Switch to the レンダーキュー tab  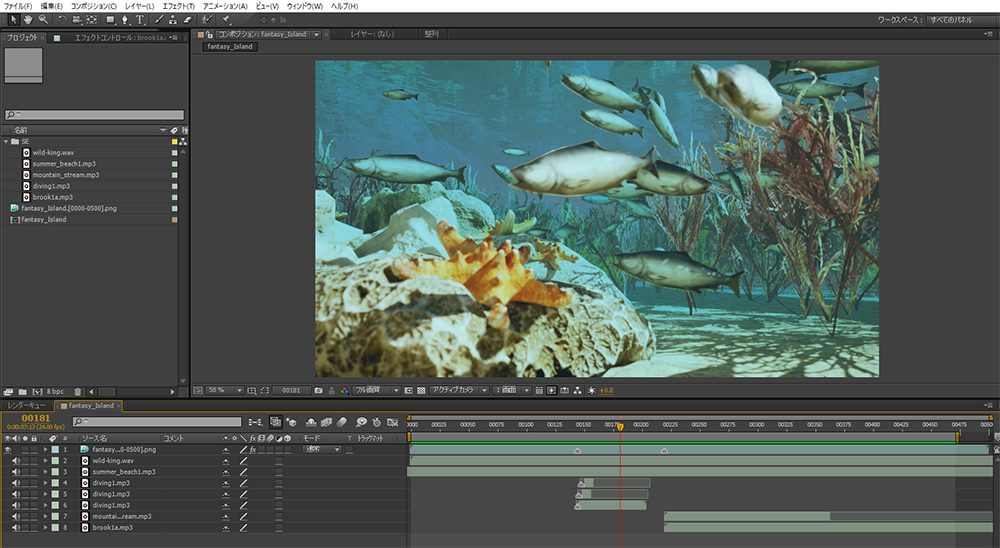pyautogui.click(x=28, y=405)
